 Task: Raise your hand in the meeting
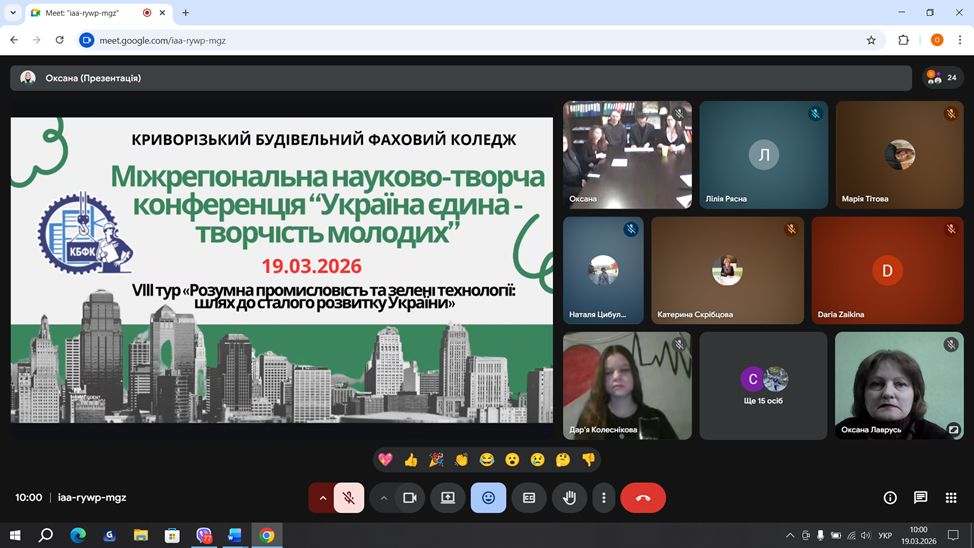click(569, 497)
